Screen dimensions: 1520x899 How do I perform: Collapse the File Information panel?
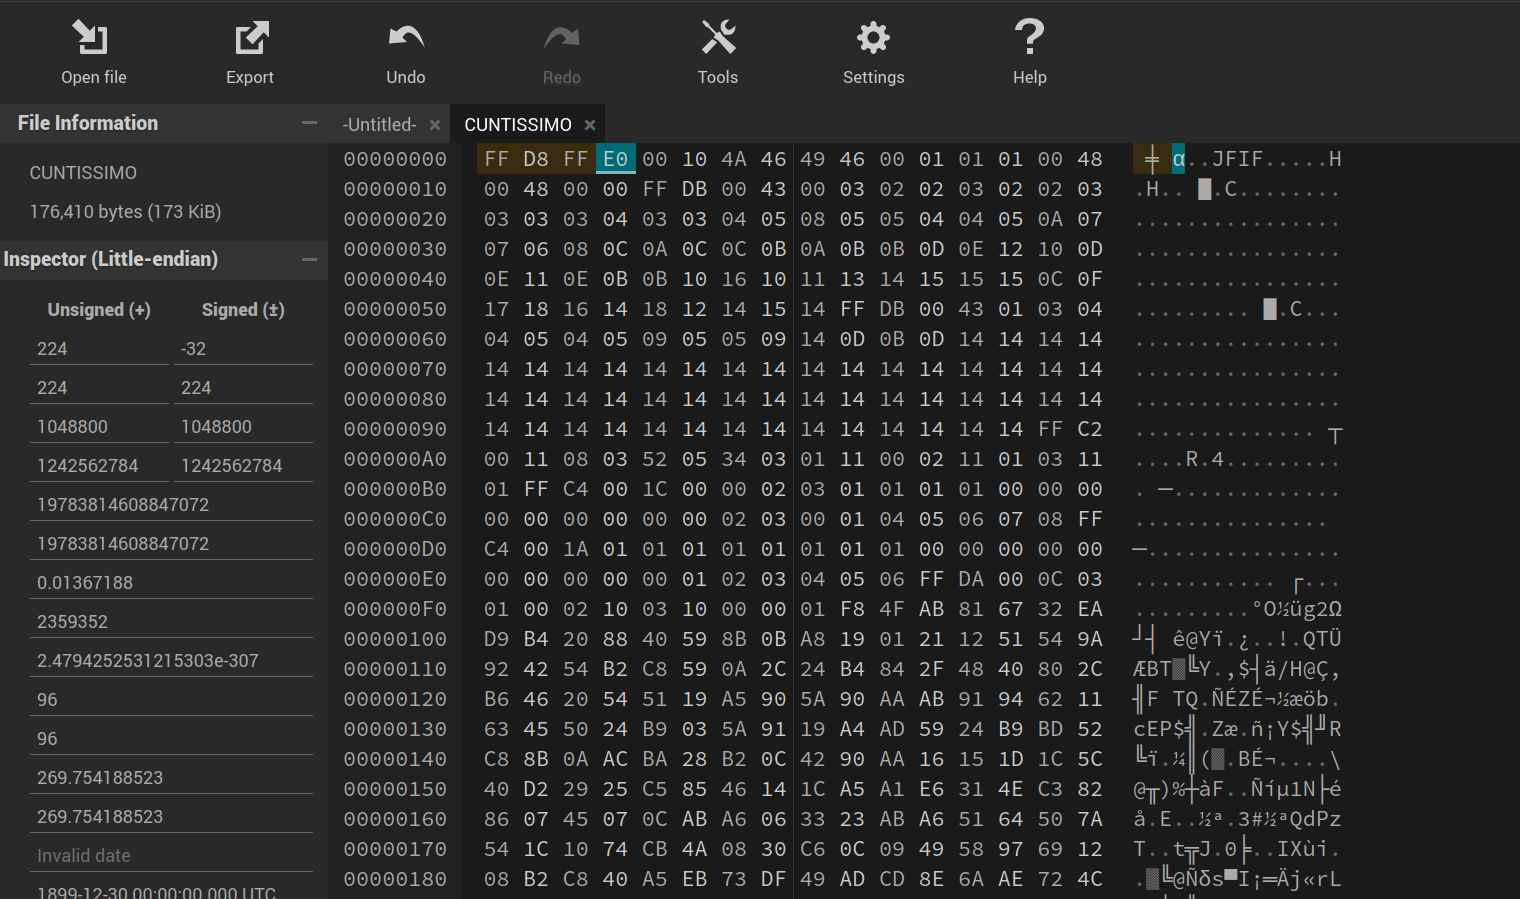pos(309,123)
